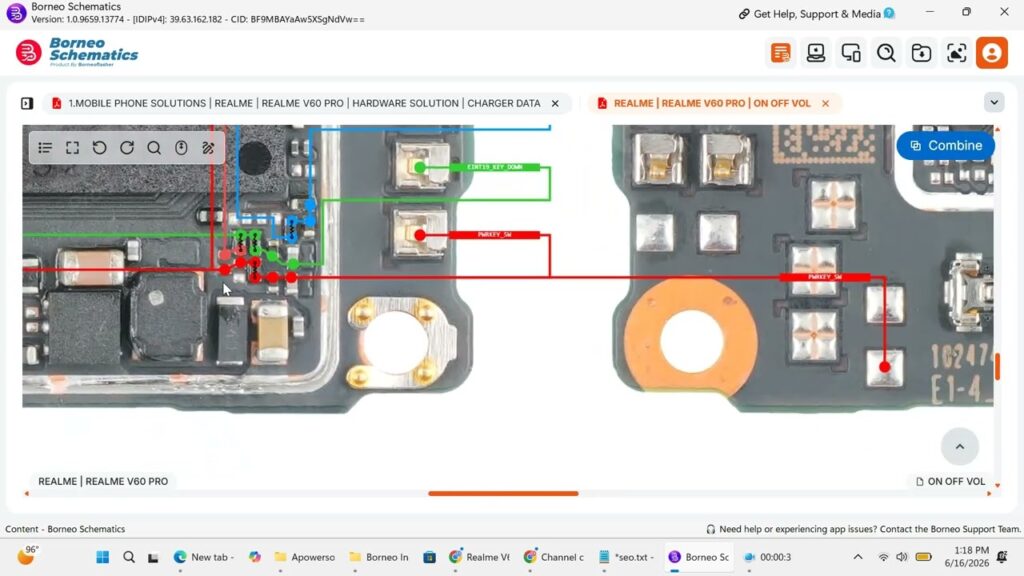Expand the tab list dropdown chevron

pos(994,103)
